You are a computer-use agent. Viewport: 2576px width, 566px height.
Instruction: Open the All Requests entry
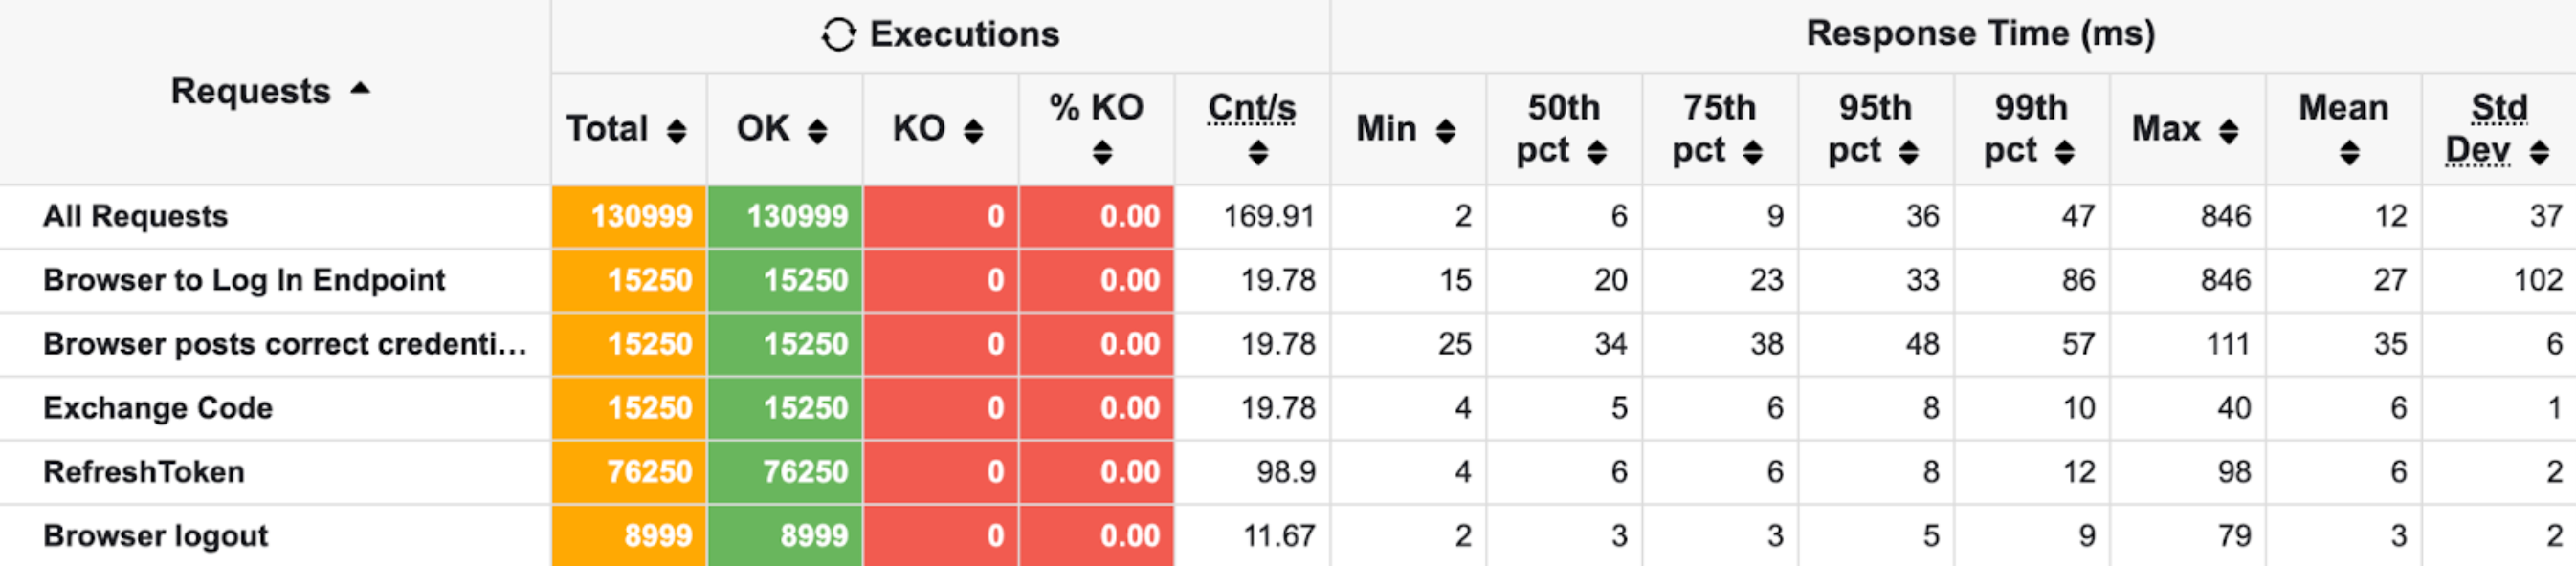coord(134,216)
